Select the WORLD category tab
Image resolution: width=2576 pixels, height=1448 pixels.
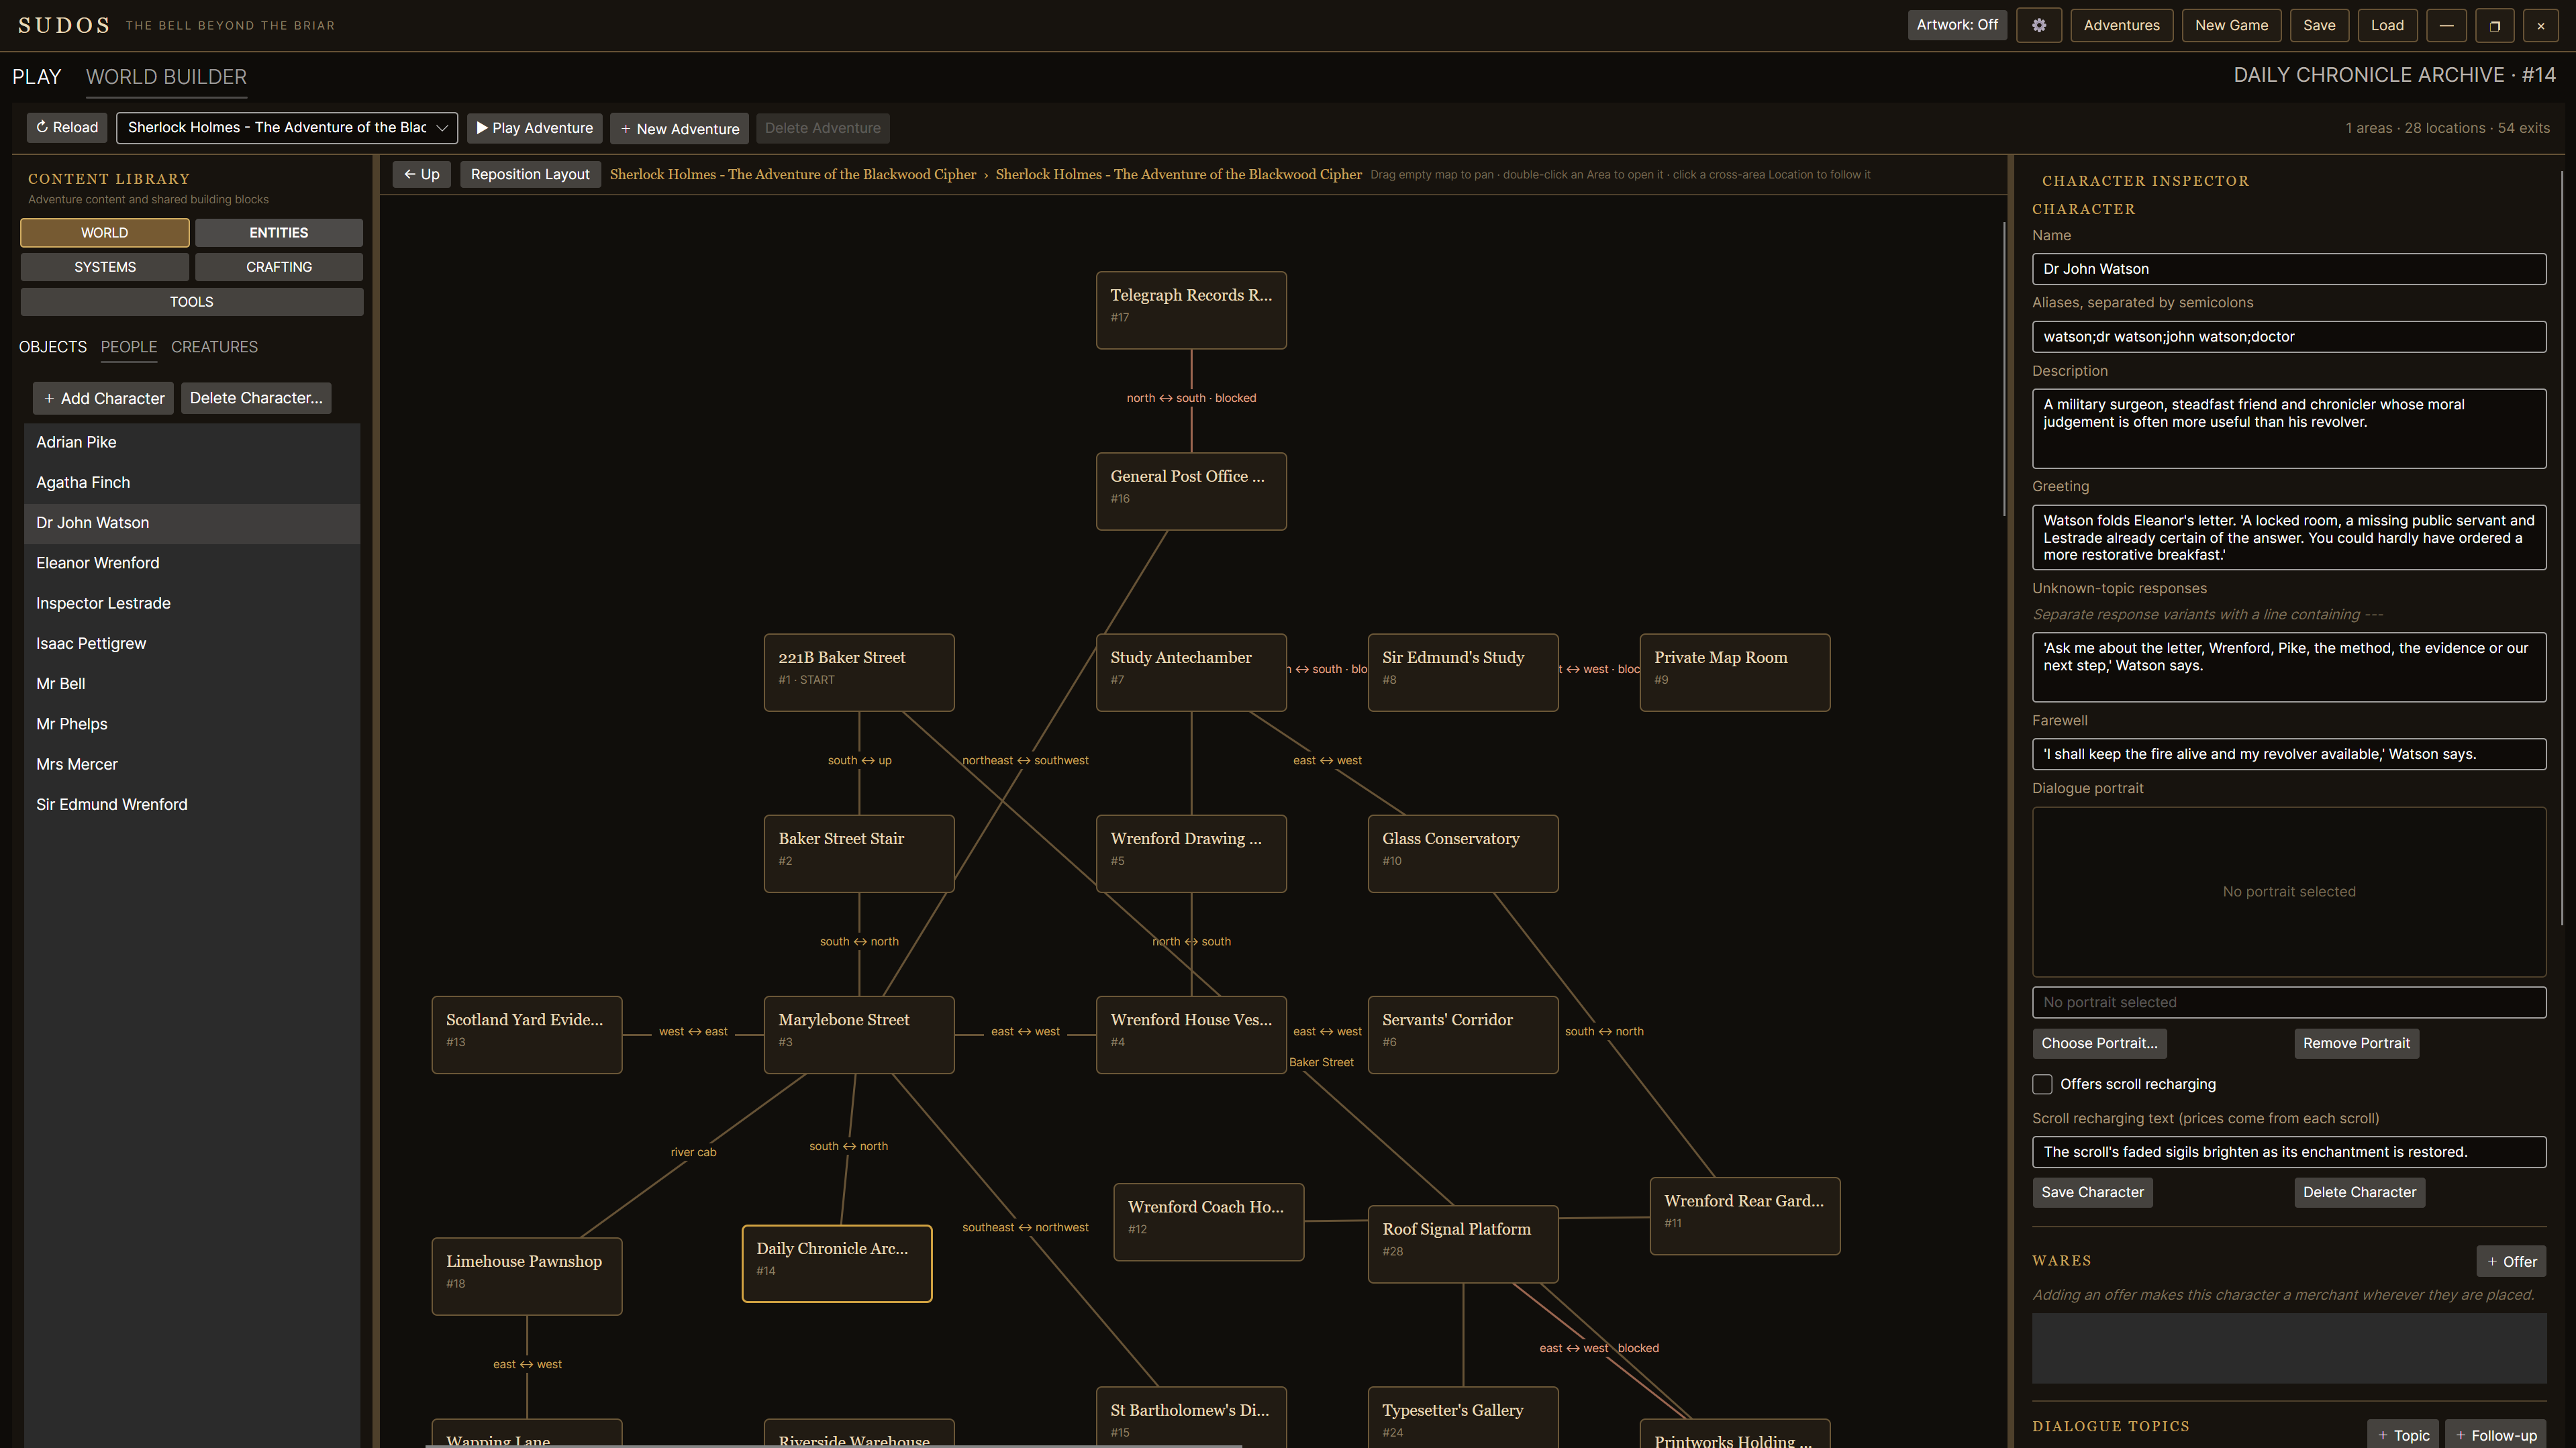[x=104, y=232]
